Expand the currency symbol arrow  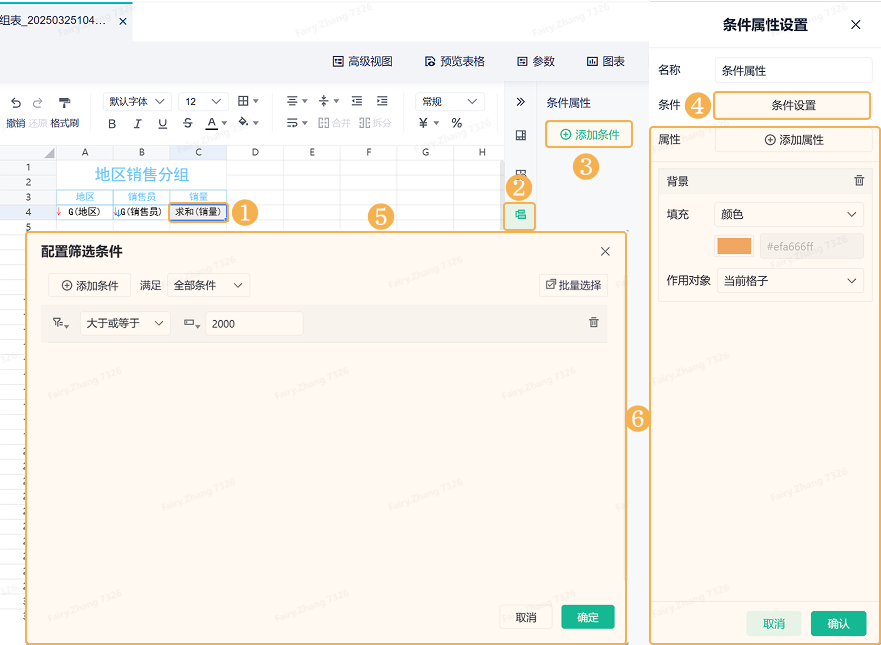click(436, 123)
